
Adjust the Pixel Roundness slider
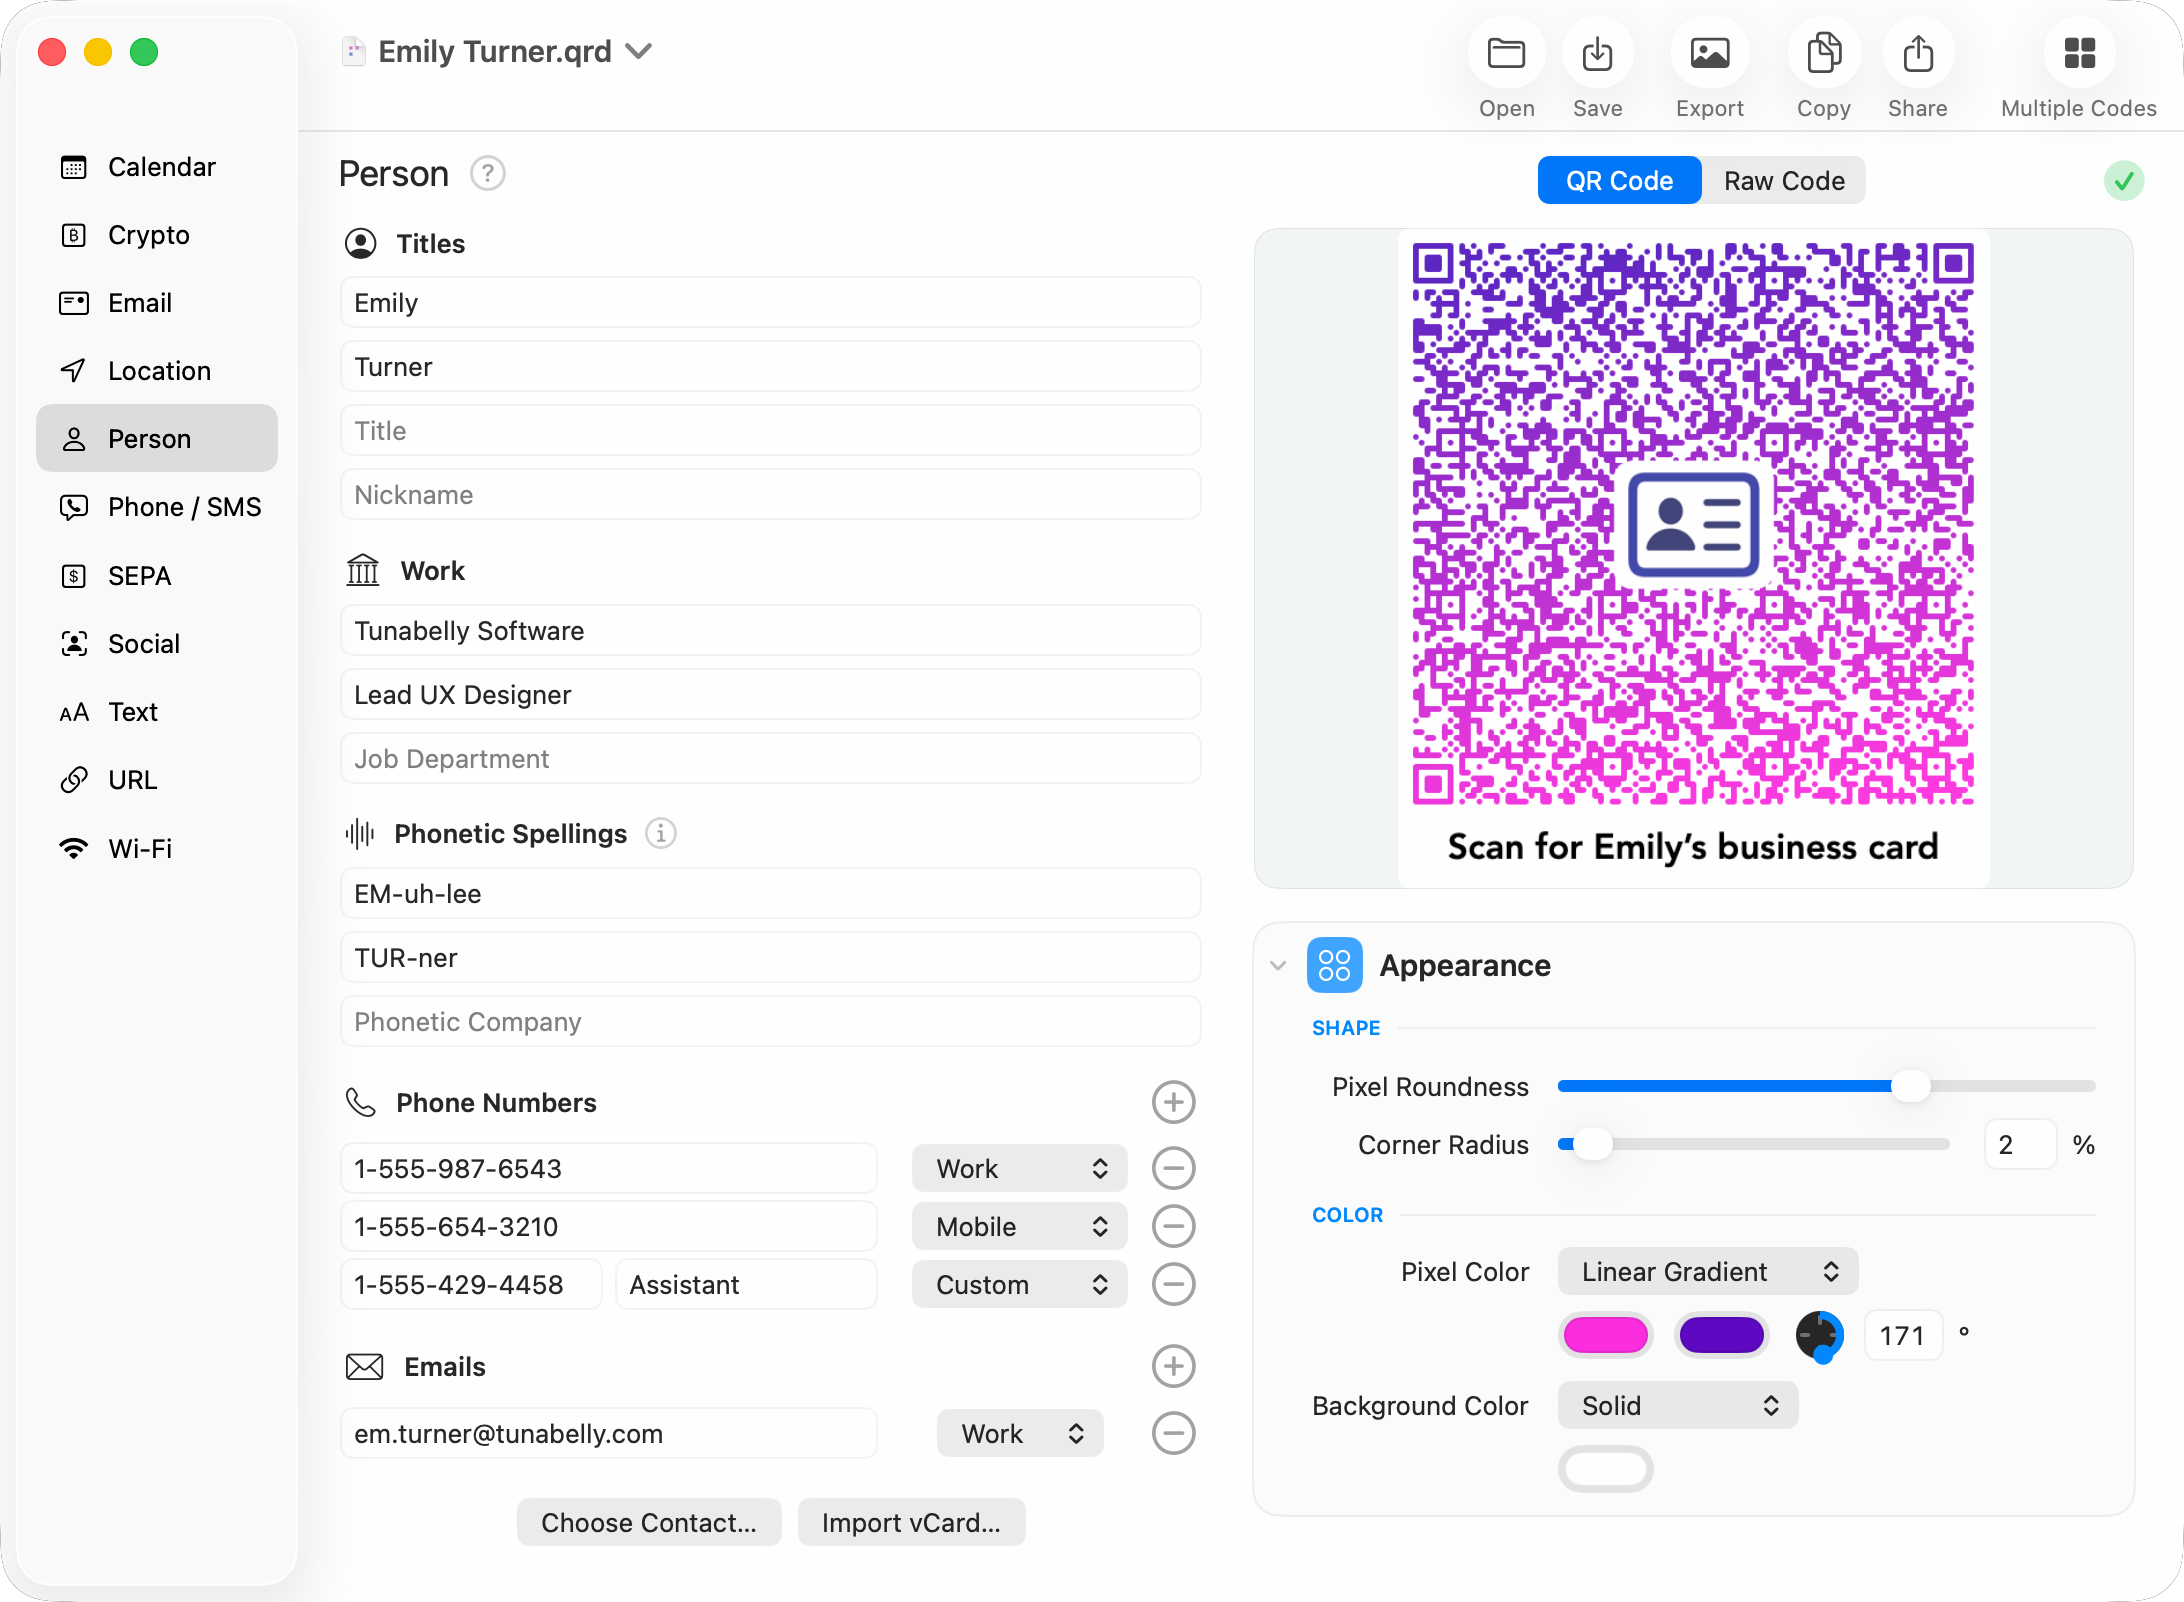pos(1910,1086)
